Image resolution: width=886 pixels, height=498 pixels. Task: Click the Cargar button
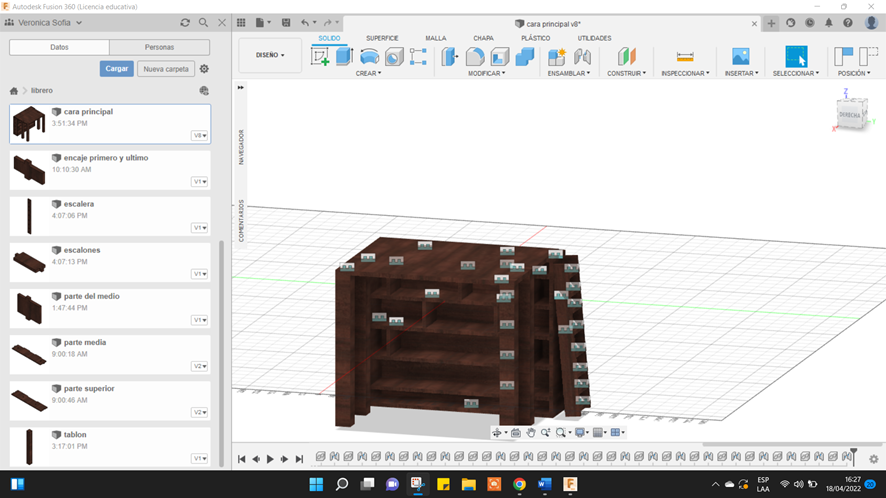pos(116,69)
